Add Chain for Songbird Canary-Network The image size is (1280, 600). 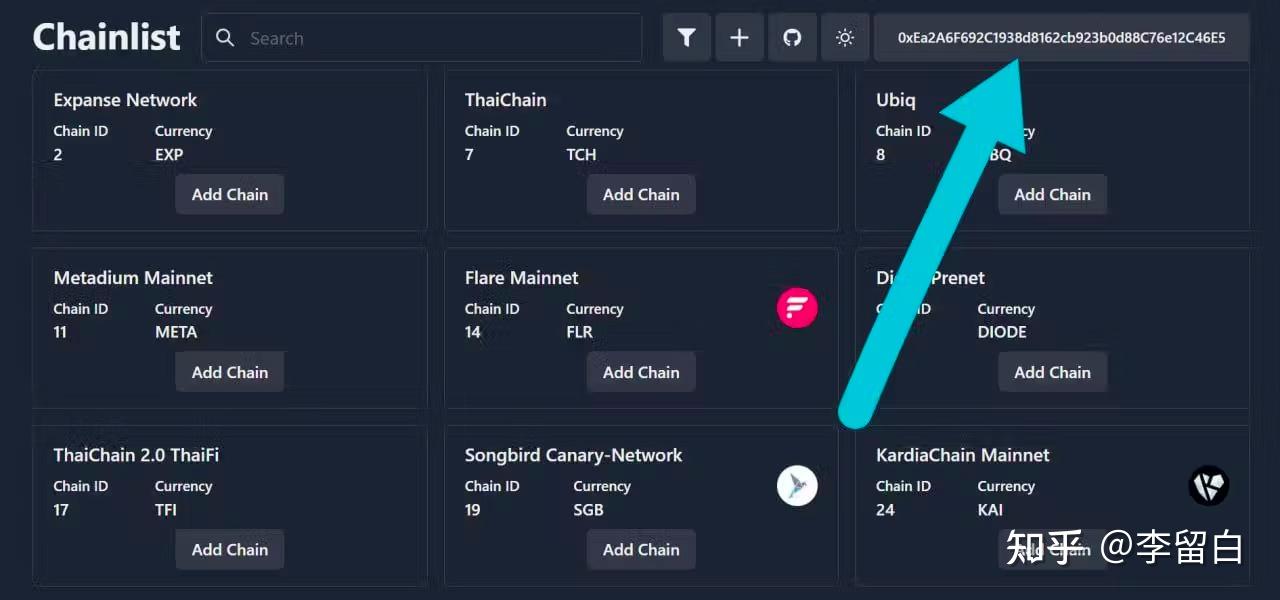[641, 549]
